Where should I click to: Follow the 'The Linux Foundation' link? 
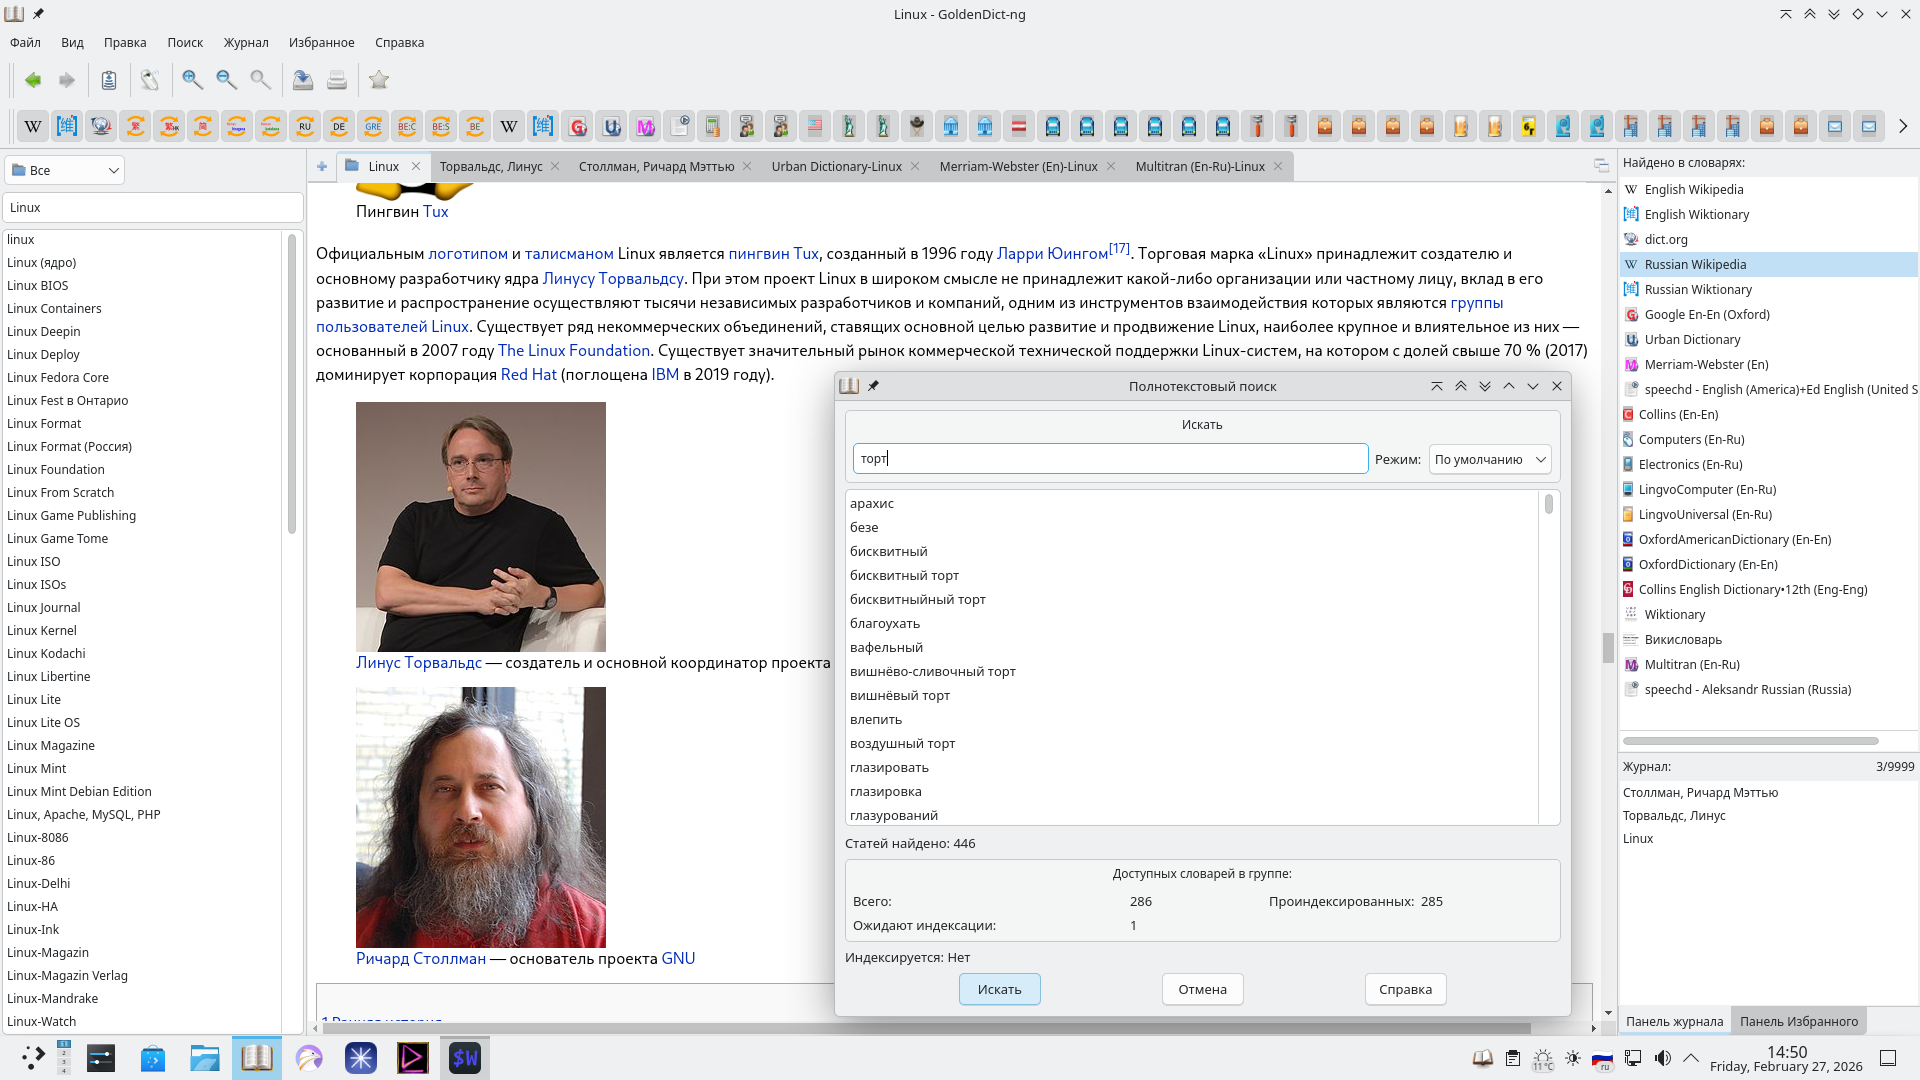[x=574, y=351]
